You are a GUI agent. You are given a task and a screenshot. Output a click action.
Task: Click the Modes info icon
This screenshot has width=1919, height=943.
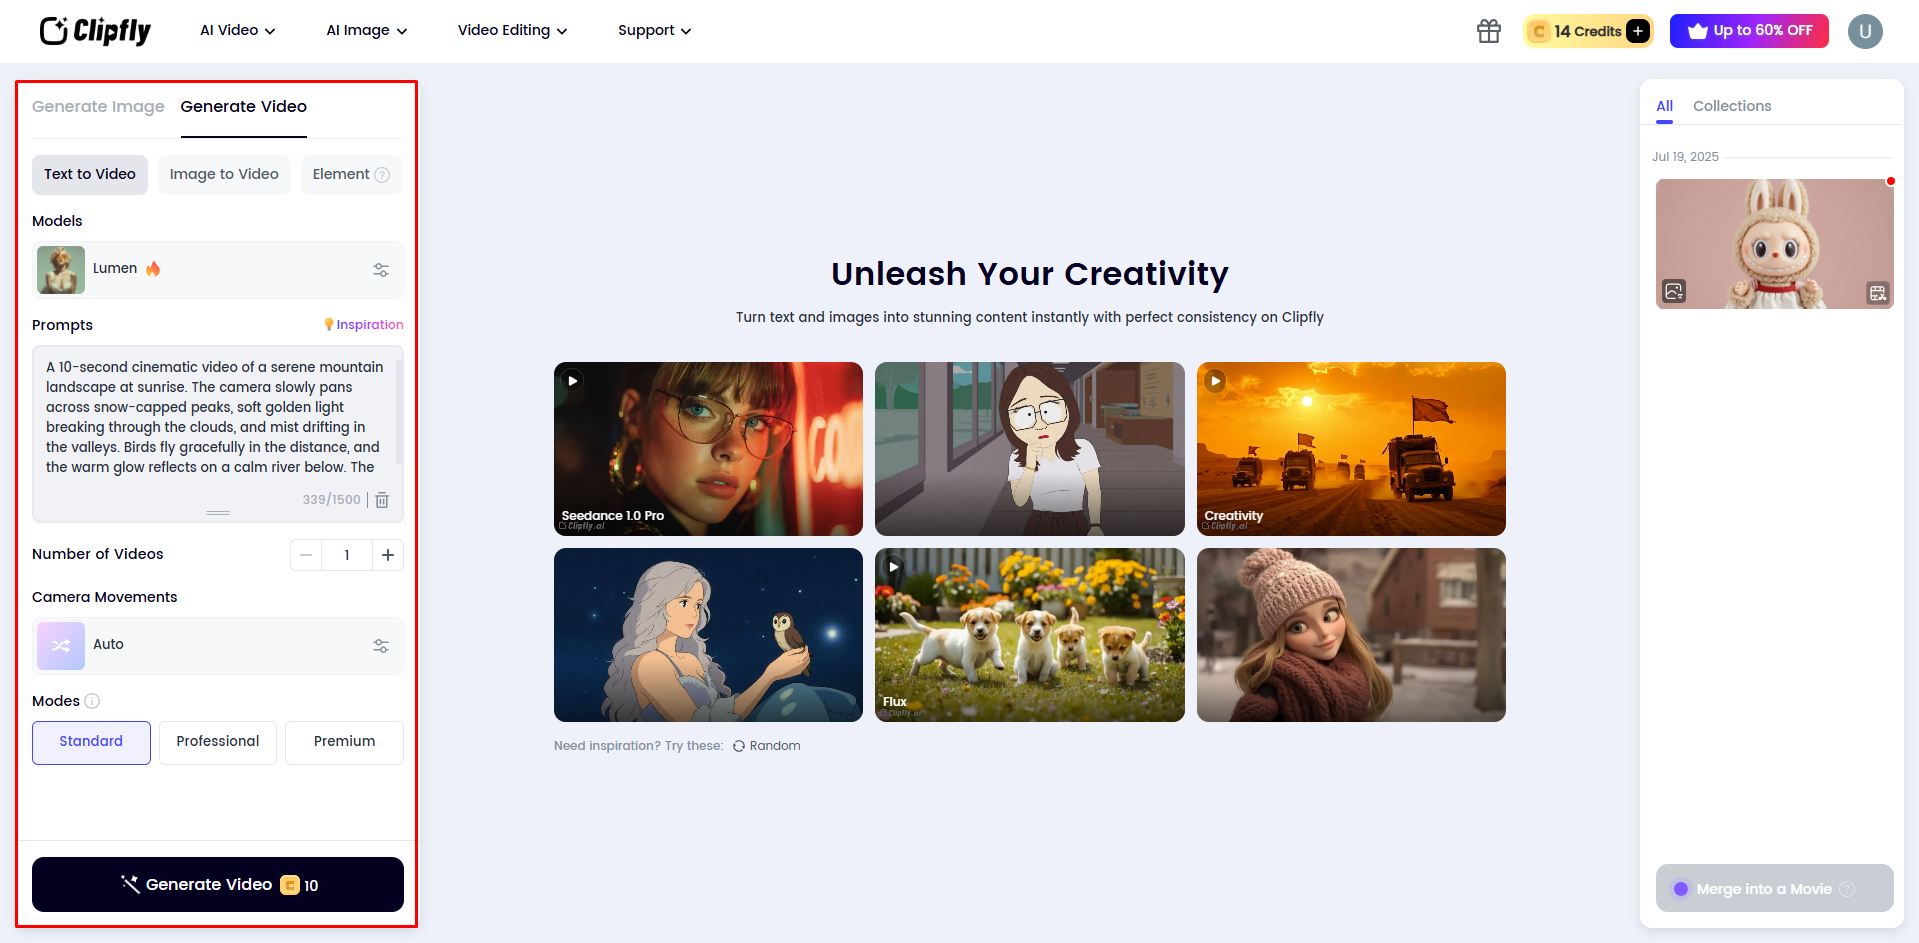[92, 701]
